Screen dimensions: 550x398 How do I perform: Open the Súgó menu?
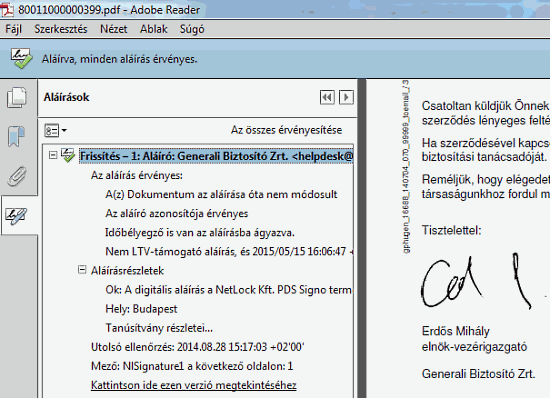tap(192, 29)
